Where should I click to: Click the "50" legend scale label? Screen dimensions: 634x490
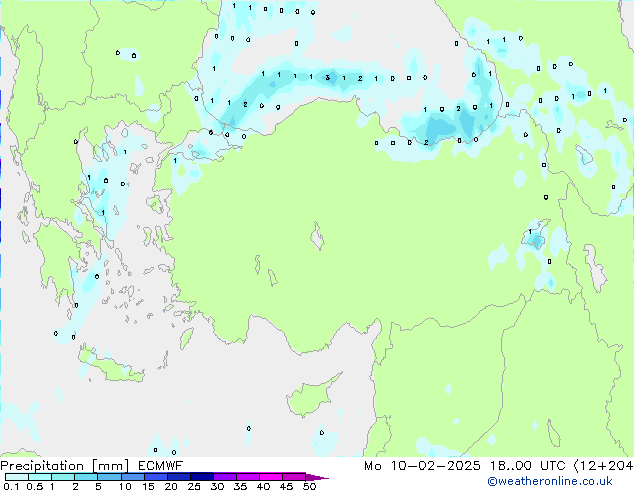pyautogui.click(x=309, y=486)
